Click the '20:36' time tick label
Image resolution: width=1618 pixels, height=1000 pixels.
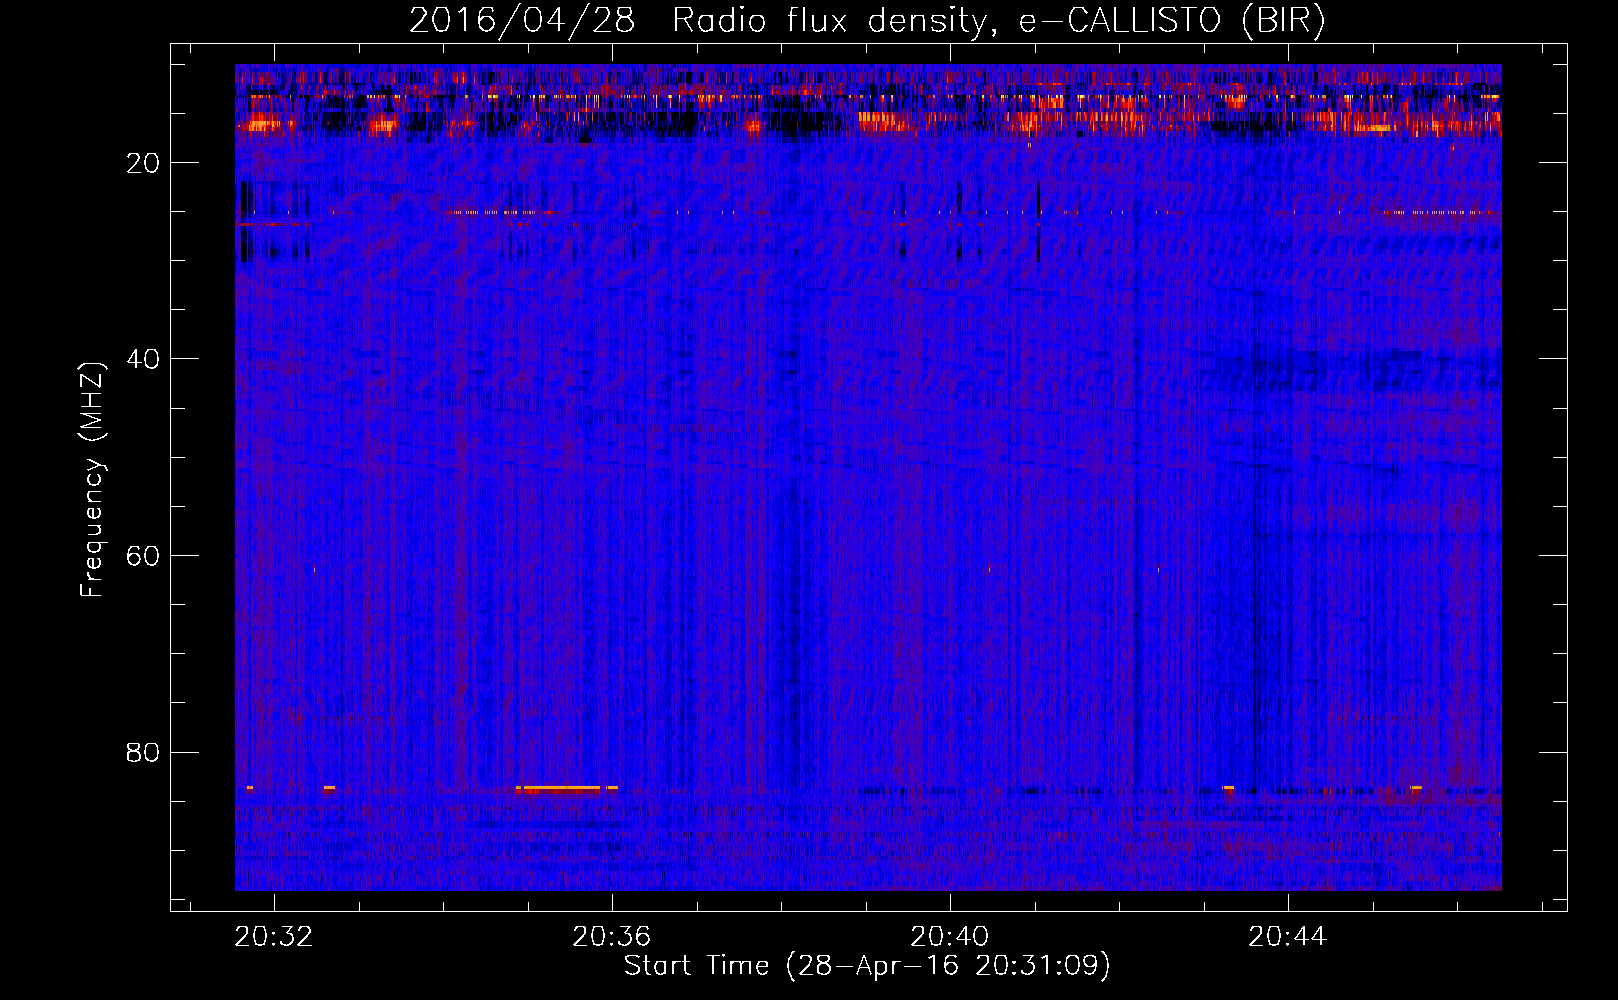tap(611, 936)
